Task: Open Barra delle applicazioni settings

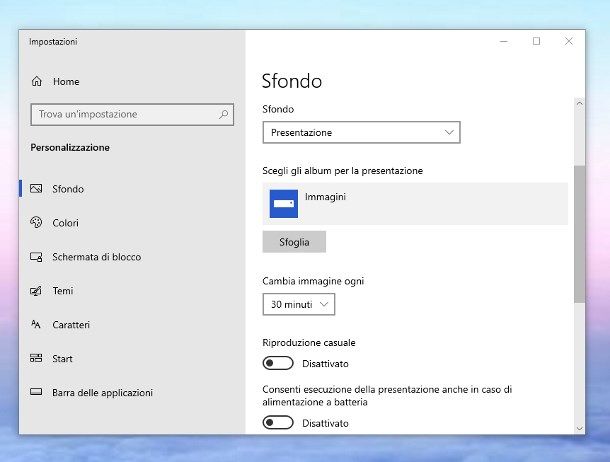Action: (132, 392)
